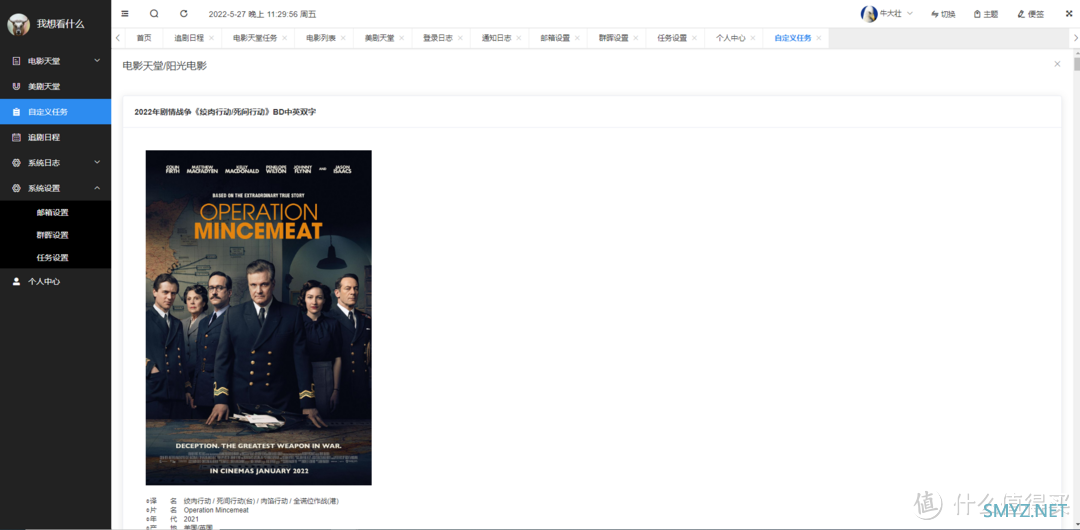Click the 电影天堂/阳光电影 panel title

pyautogui.click(x=165, y=66)
